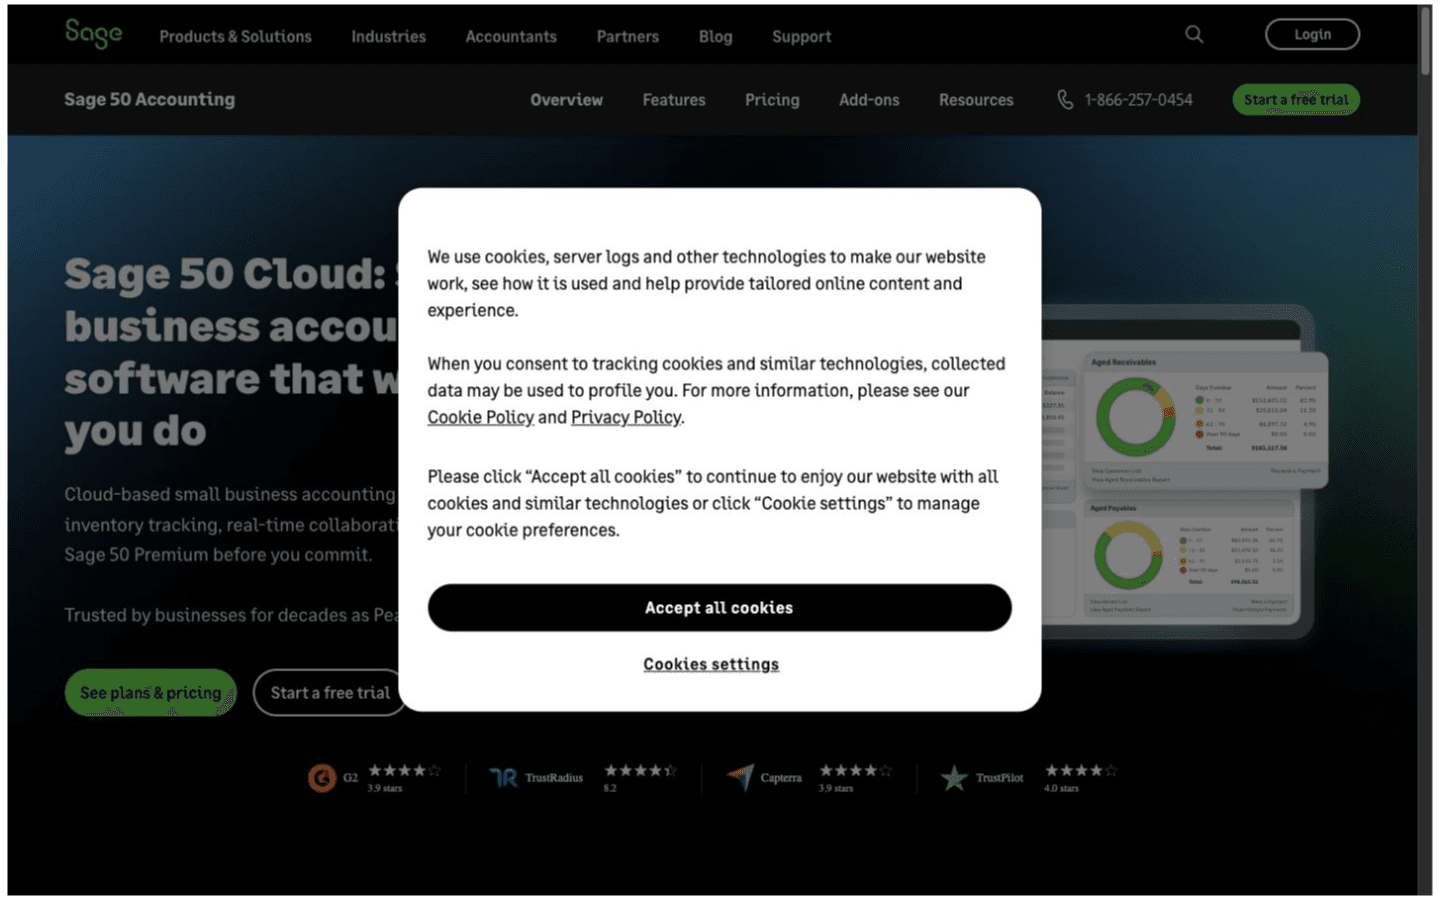Click Accept all cookies

[x=719, y=607]
